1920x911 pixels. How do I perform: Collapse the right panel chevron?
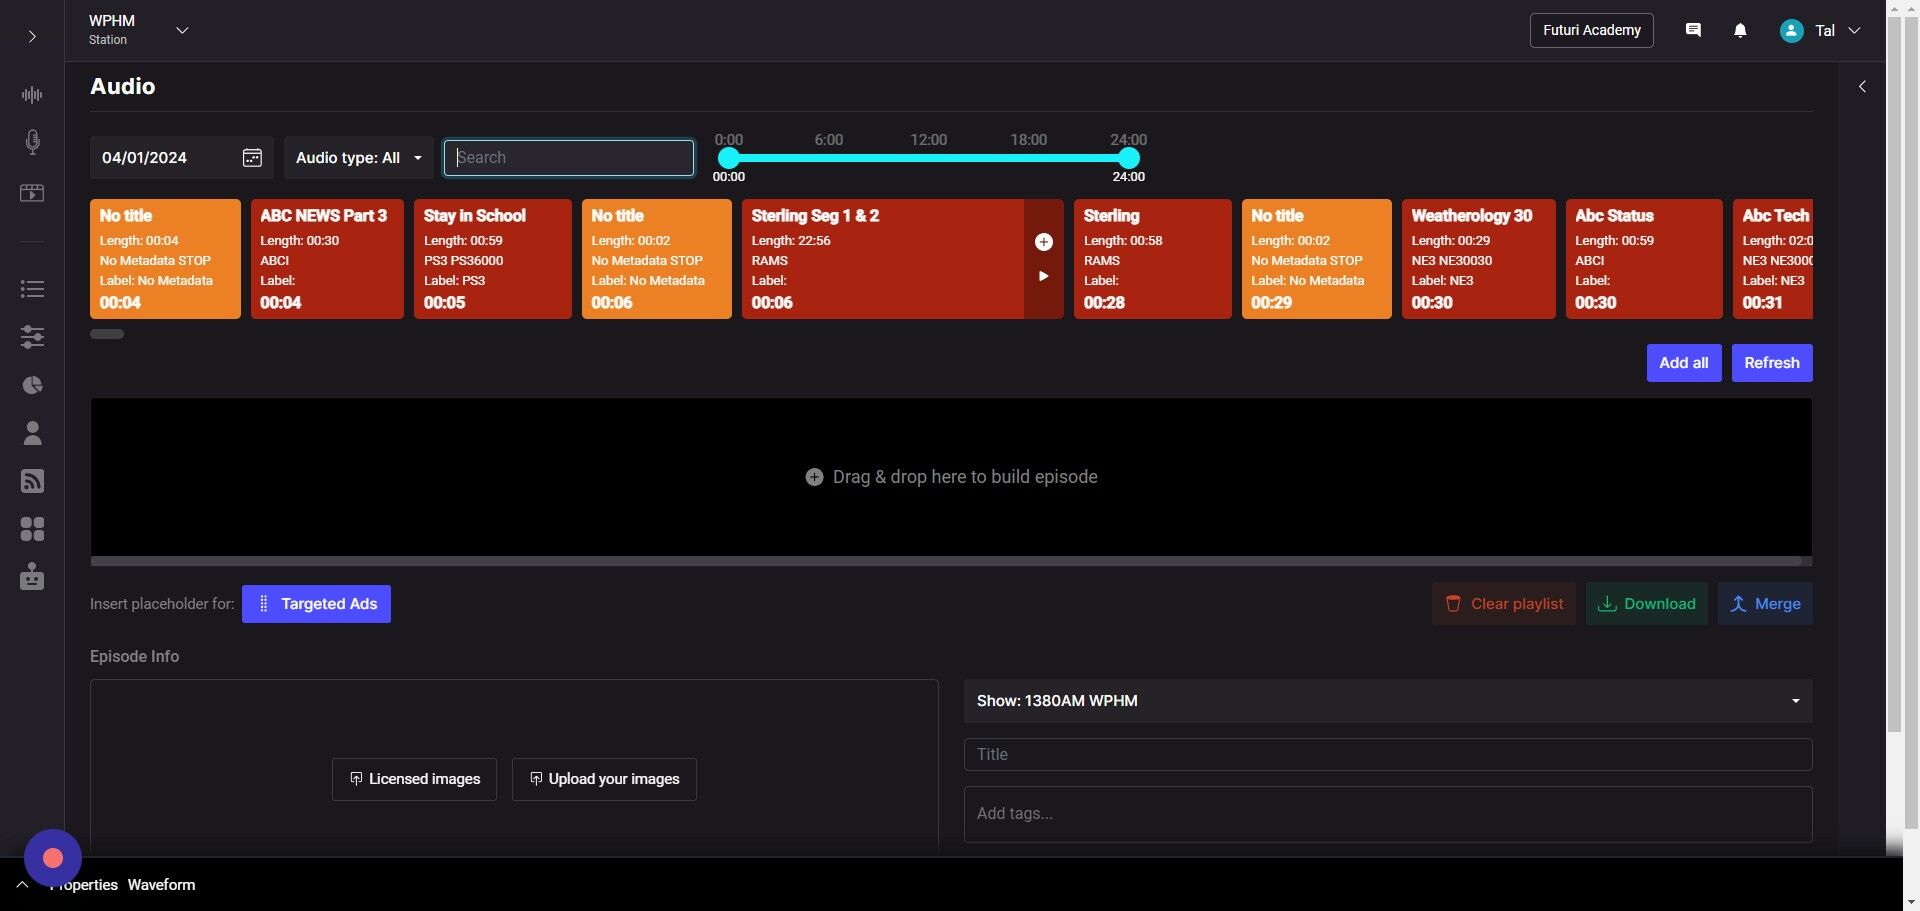click(1862, 87)
